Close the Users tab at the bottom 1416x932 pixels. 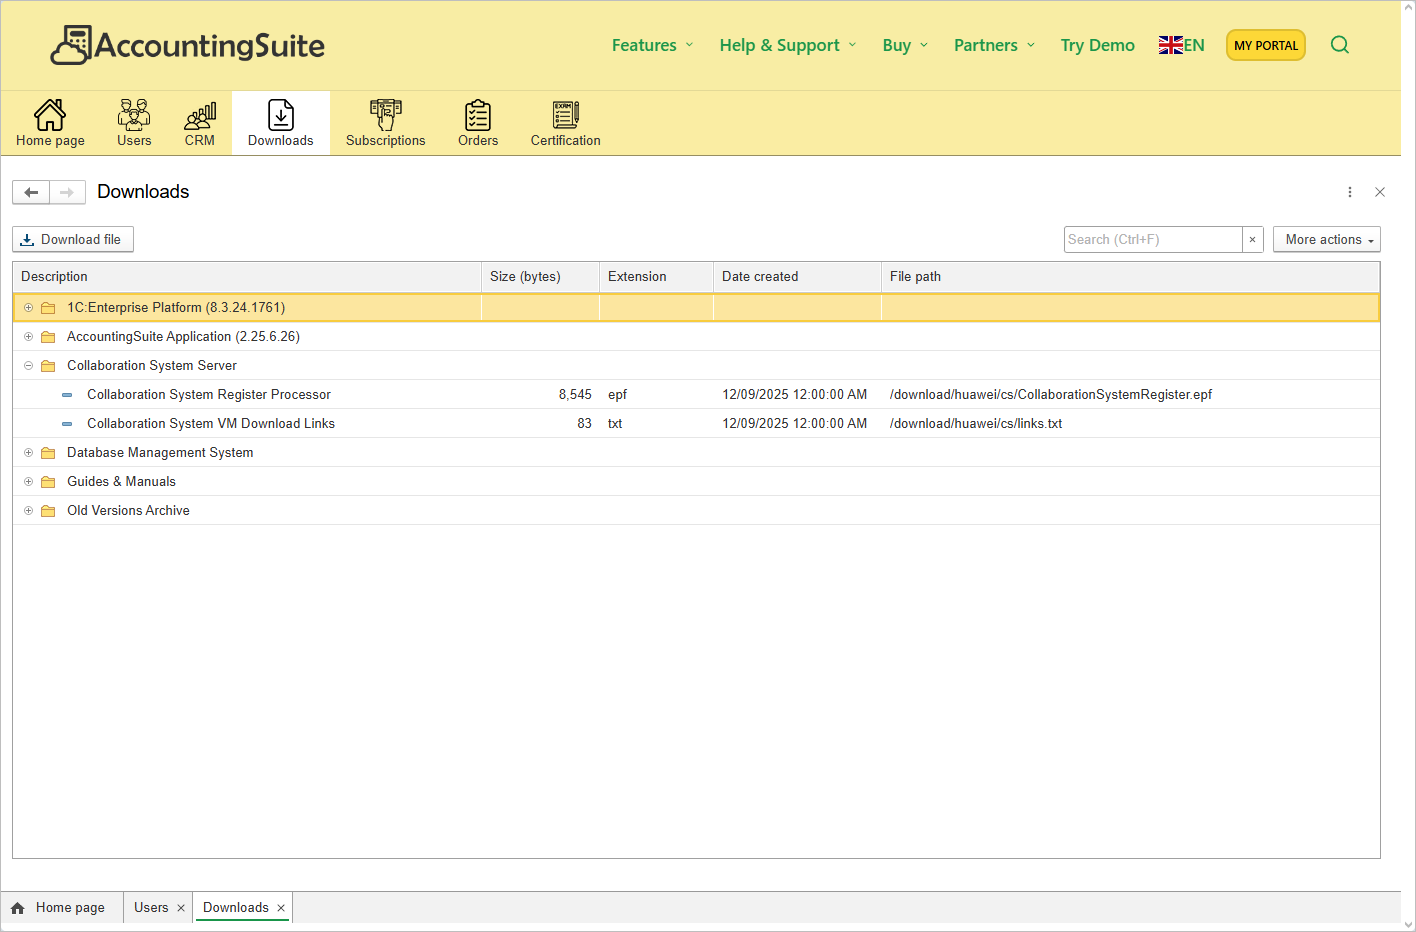pos(181,908)
